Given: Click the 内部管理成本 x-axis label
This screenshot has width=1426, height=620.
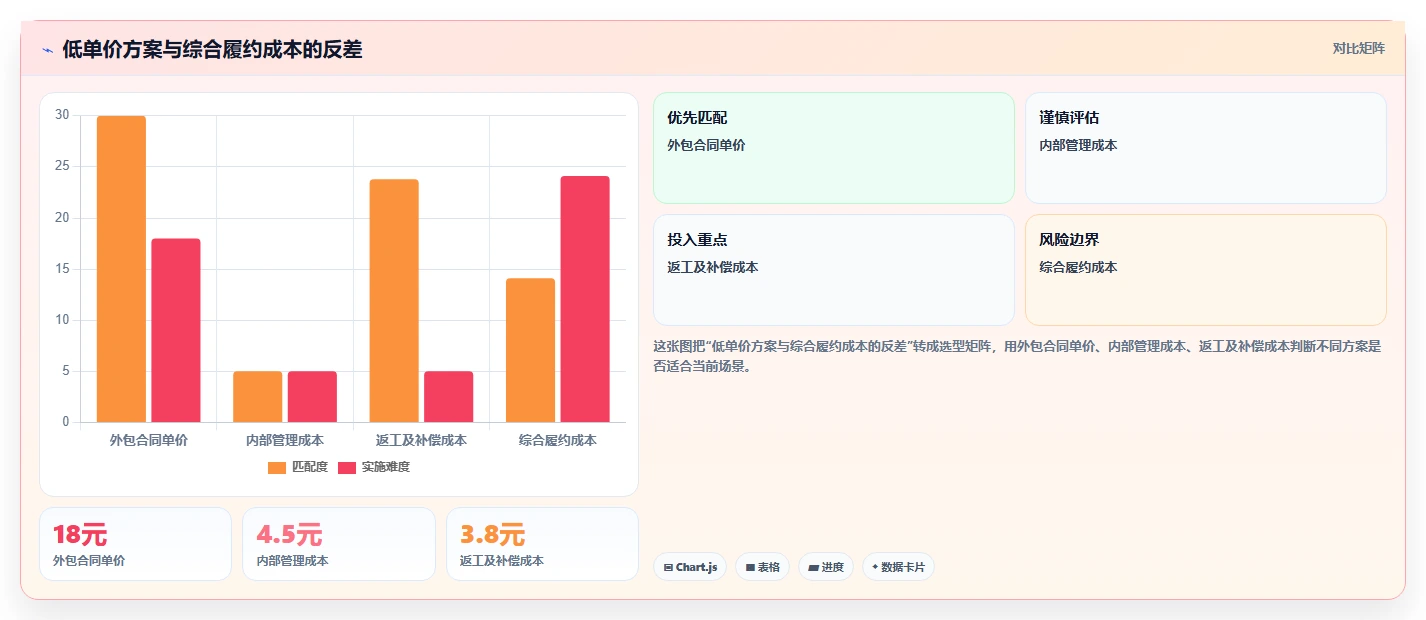Looking at the screenshot, I should (285, 440).
